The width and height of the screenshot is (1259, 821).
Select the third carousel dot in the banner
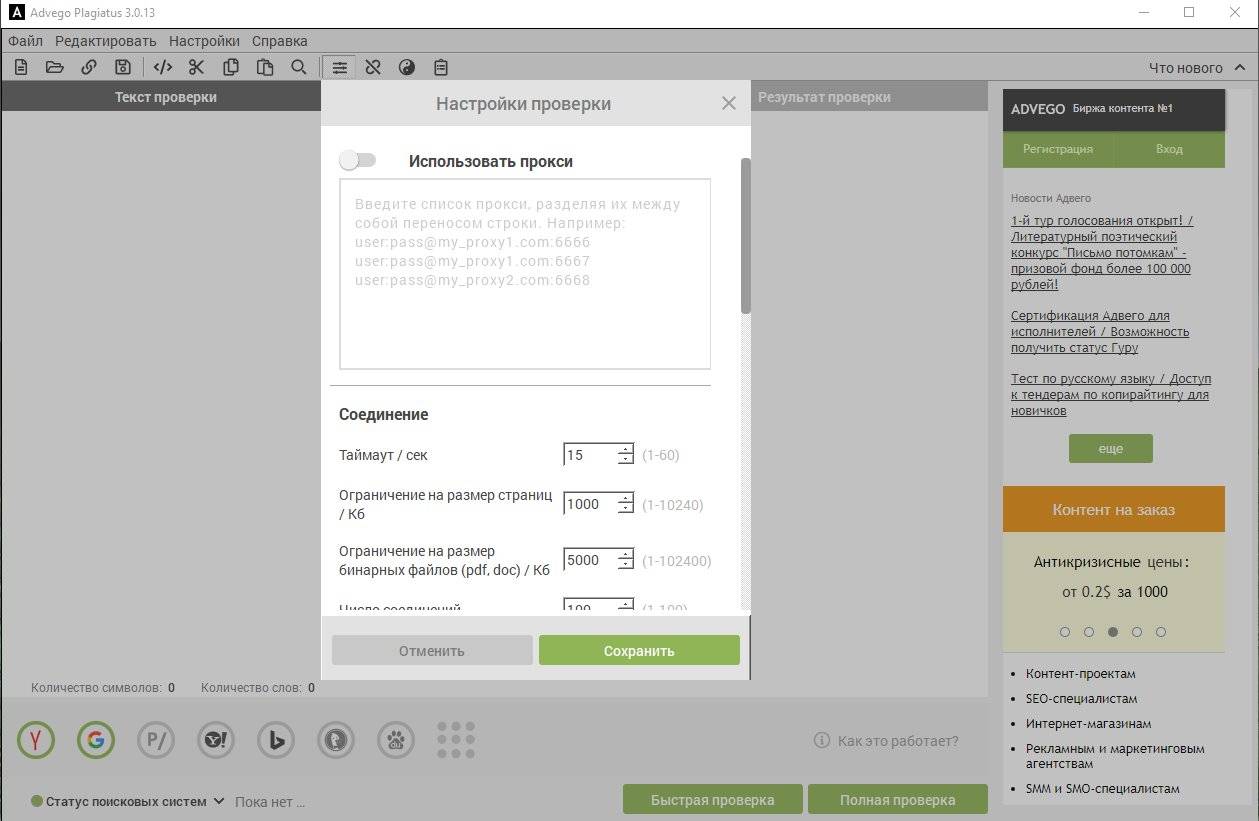click(1113, 632)
